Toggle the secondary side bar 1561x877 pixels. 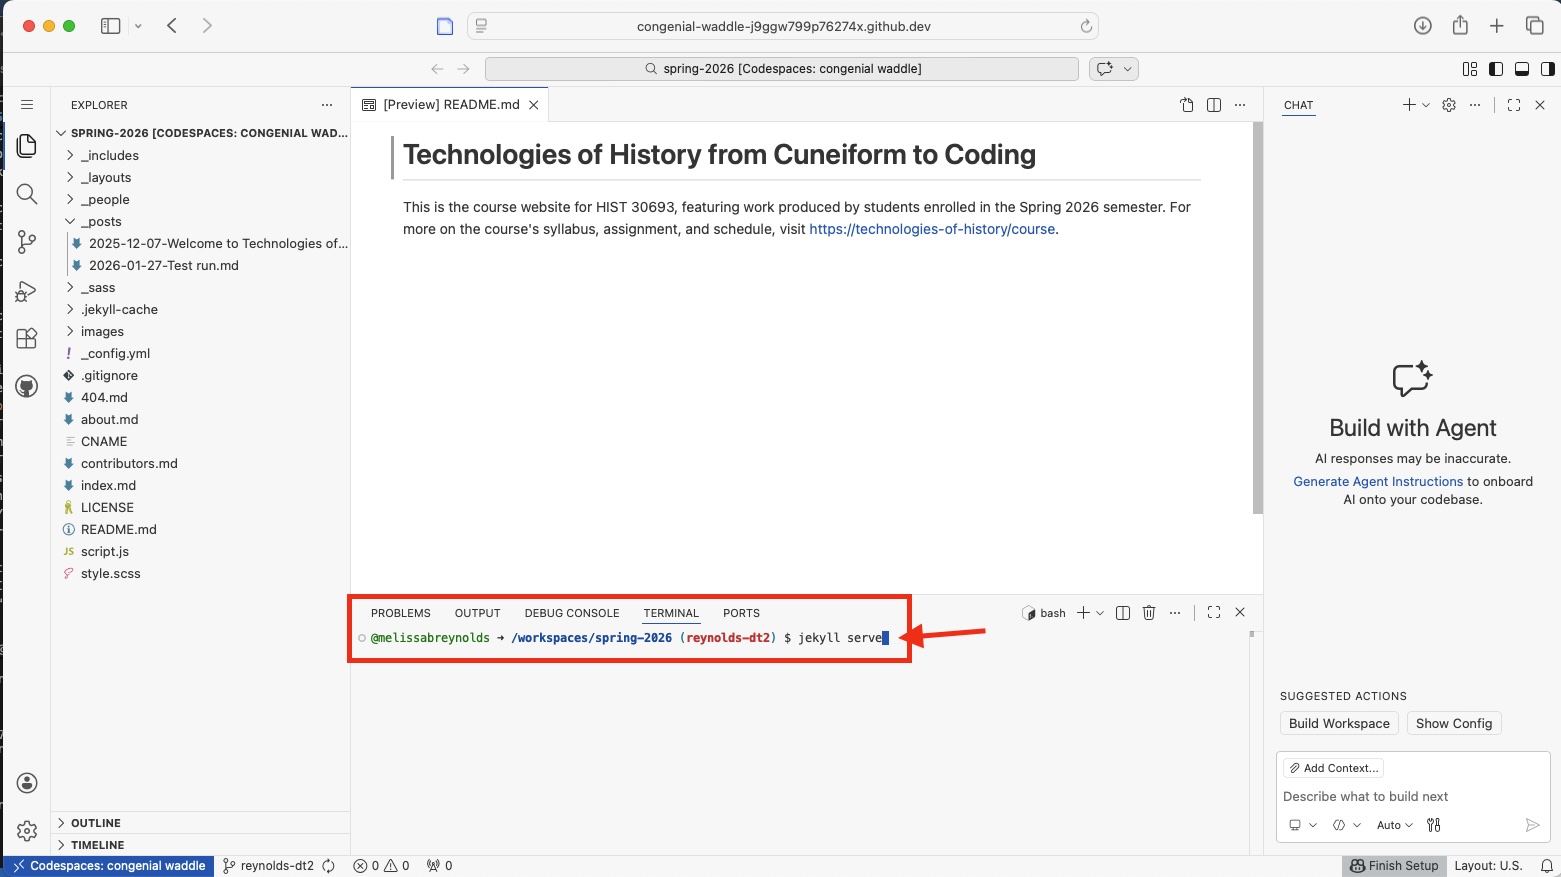point(1548,68)
